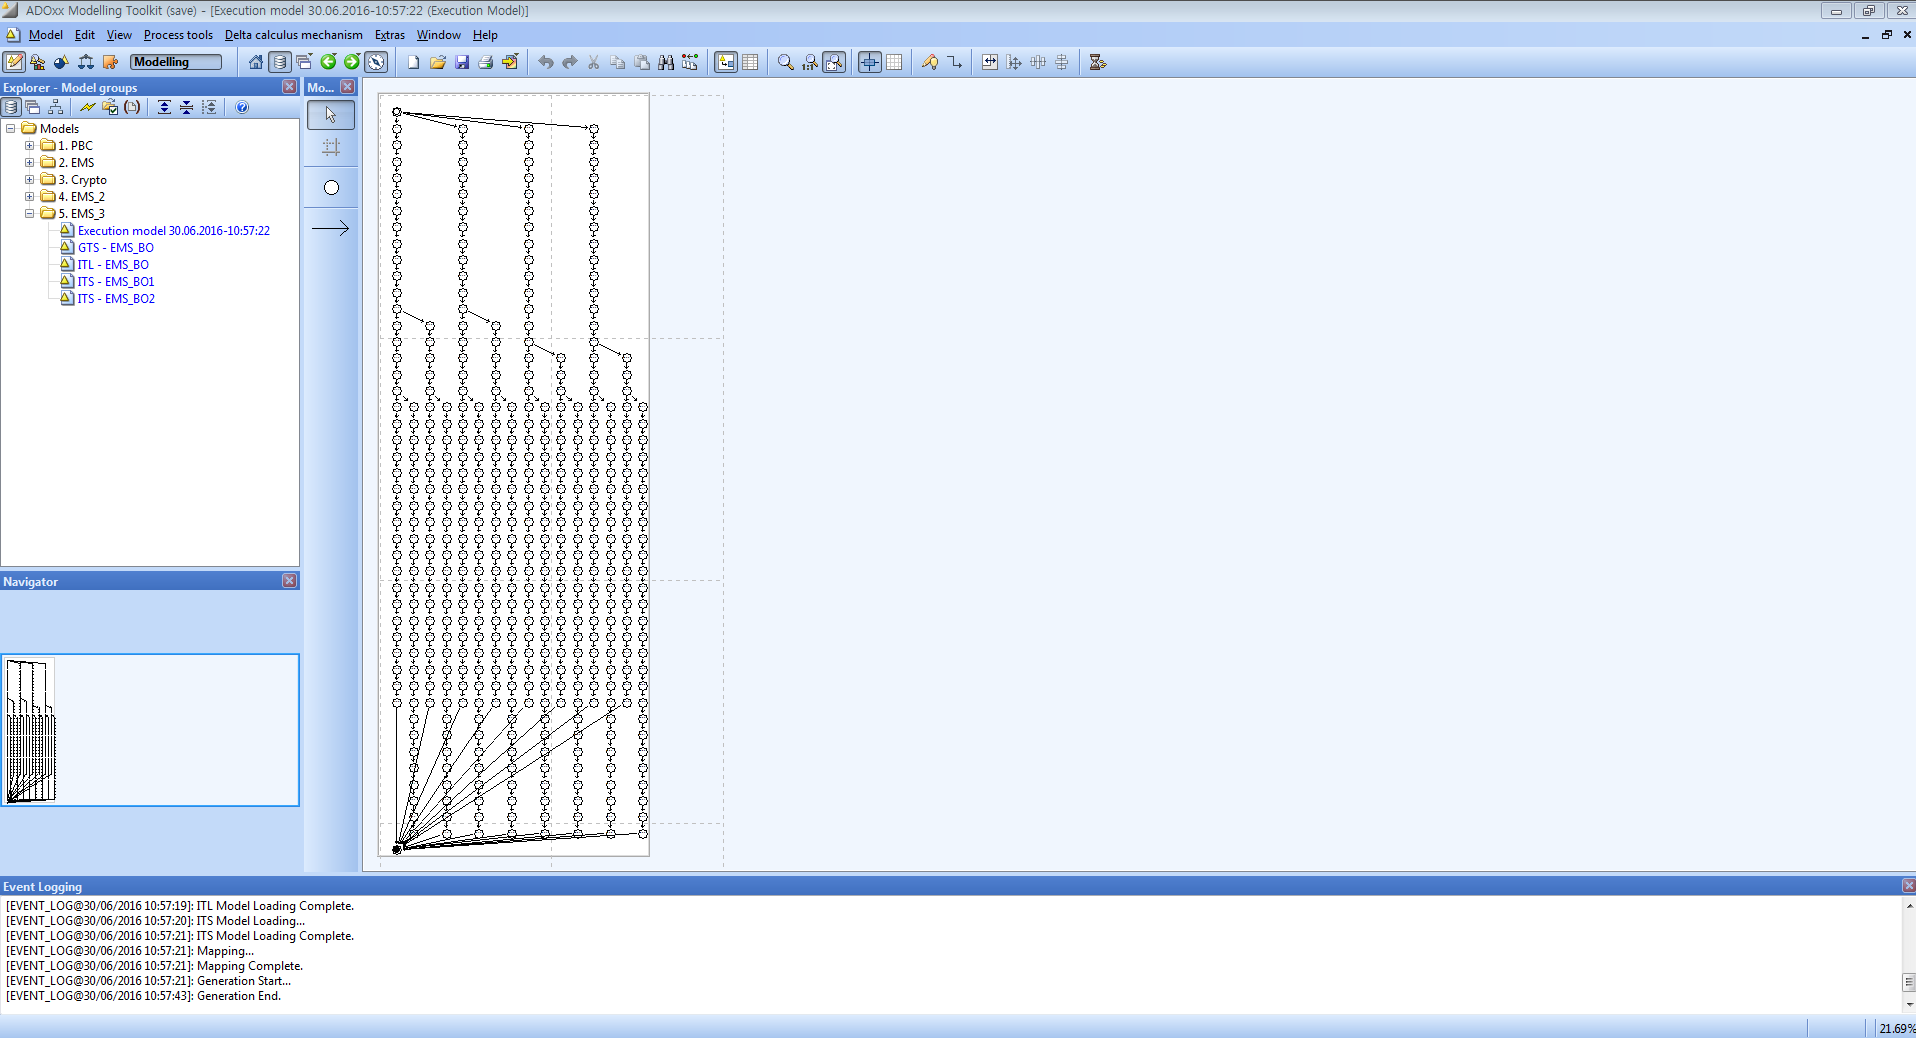This screenshot has height=1038, width=1916.
Task: Expand all icon in Explorer toolbar
Action: point(164,107)
